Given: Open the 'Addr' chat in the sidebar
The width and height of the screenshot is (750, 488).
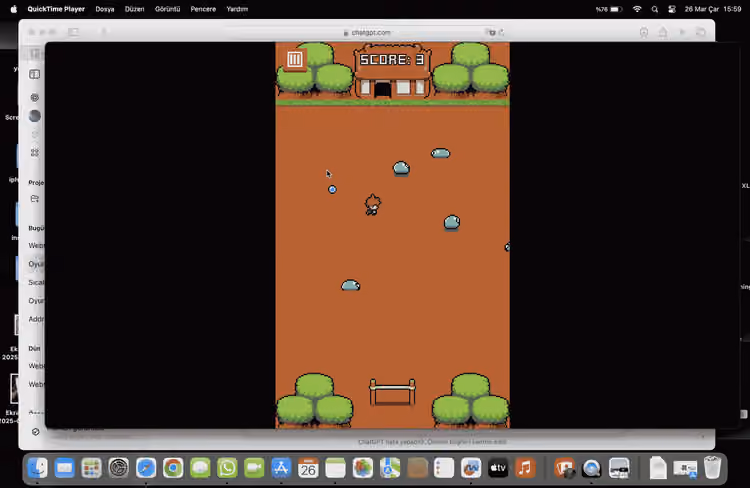Looking at the screenshot, I should (35, 319).
